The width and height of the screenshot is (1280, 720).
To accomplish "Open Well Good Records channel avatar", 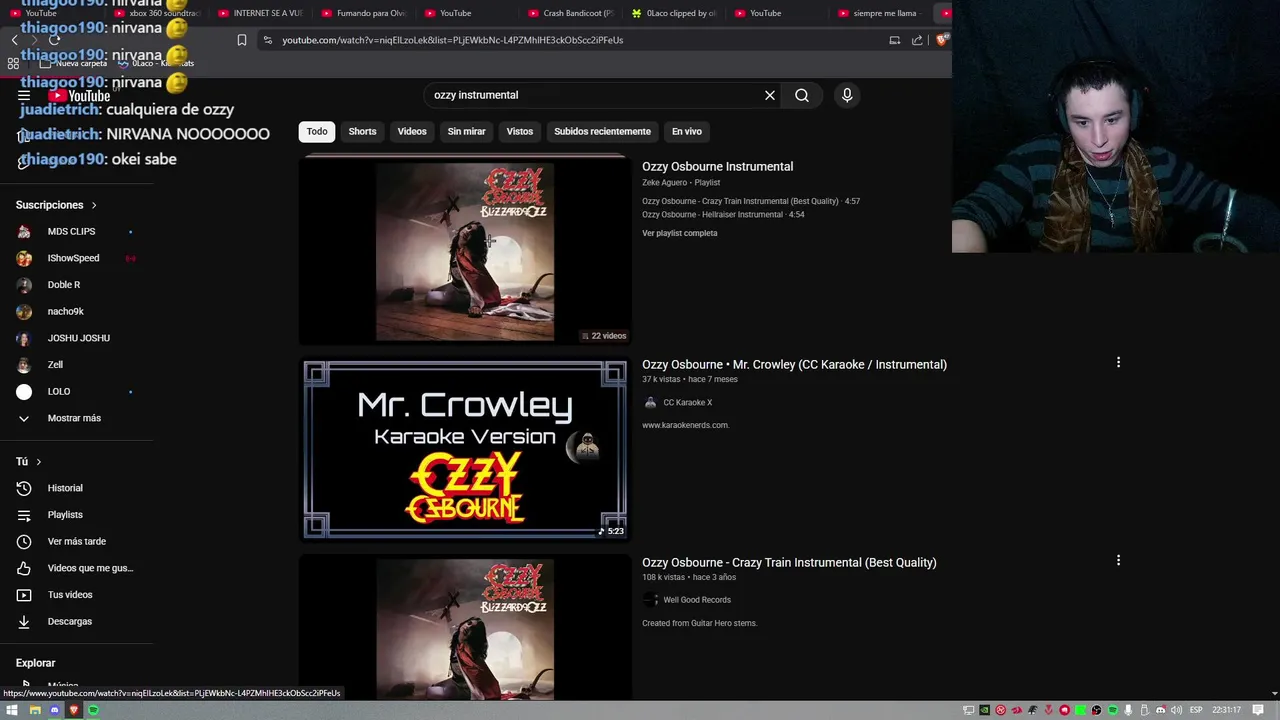I will click(x=650, y=600).
